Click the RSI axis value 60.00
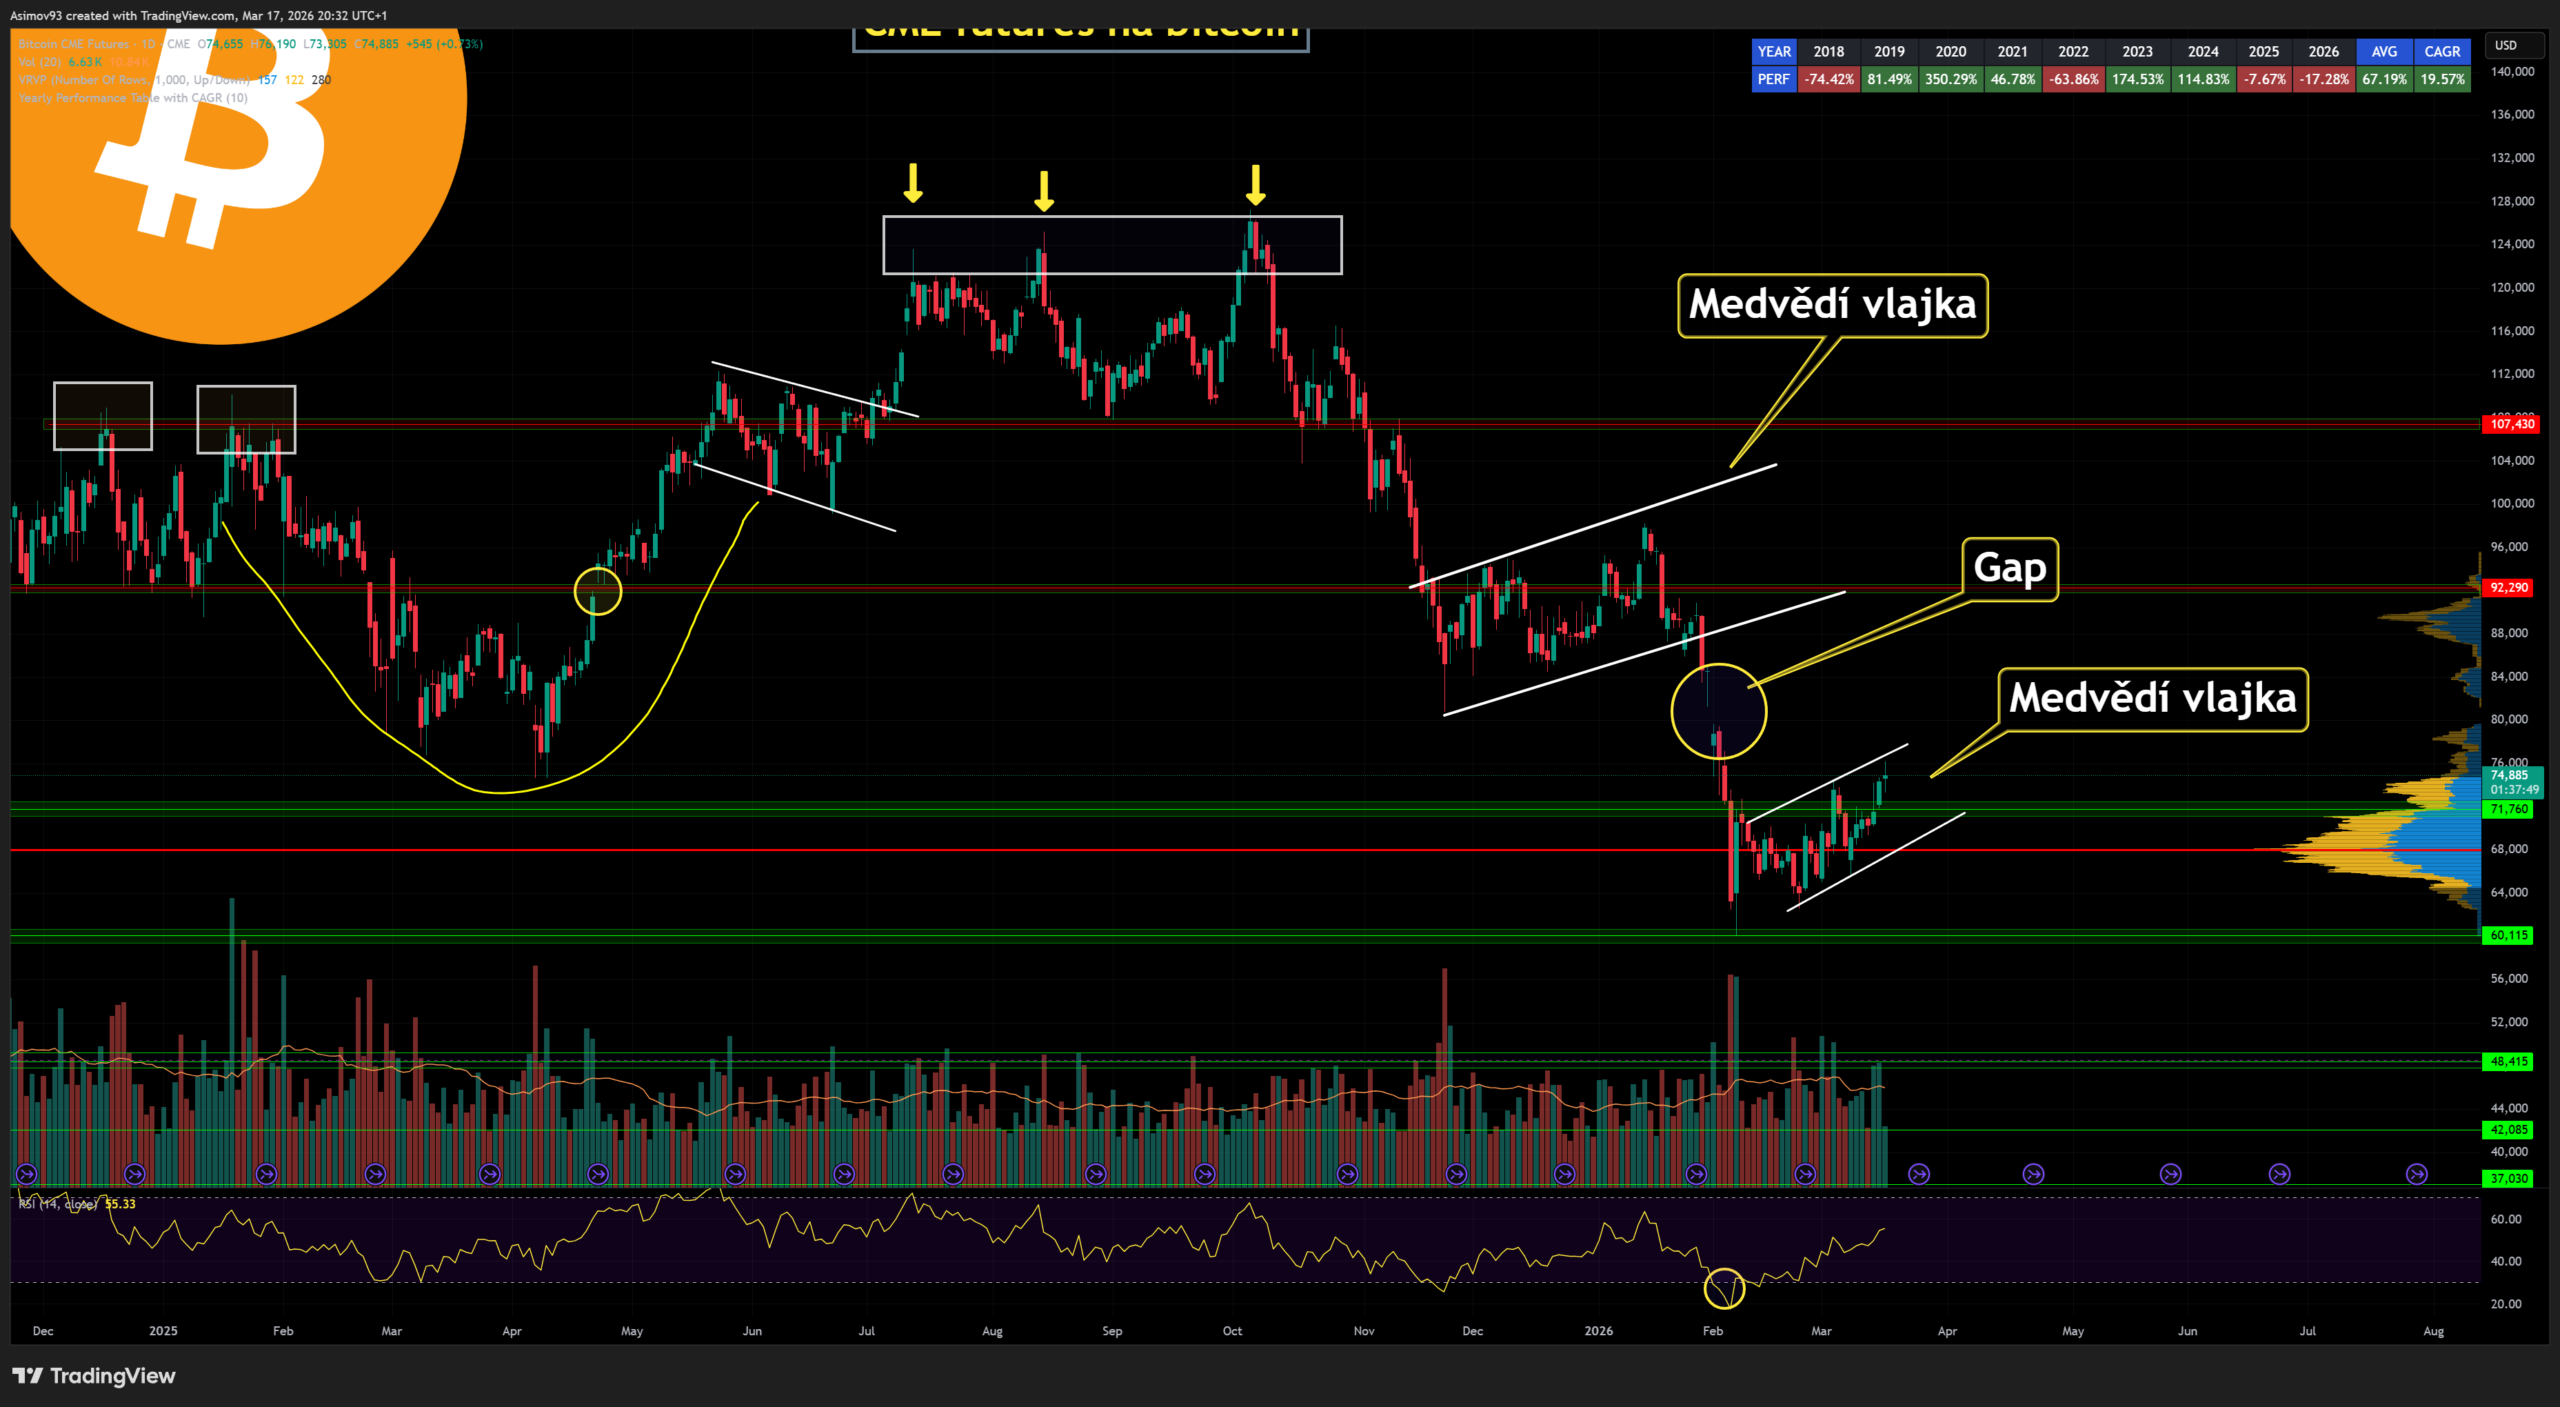Screen dimensions: 2560x1407 tap(2506, 1219)
